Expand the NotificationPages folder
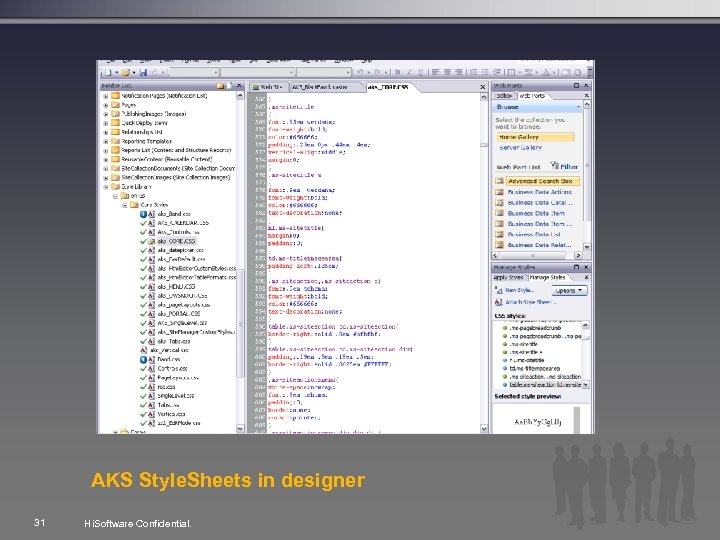Image resolution: width=720 pixels, height=540 pixels. (106, 96)
